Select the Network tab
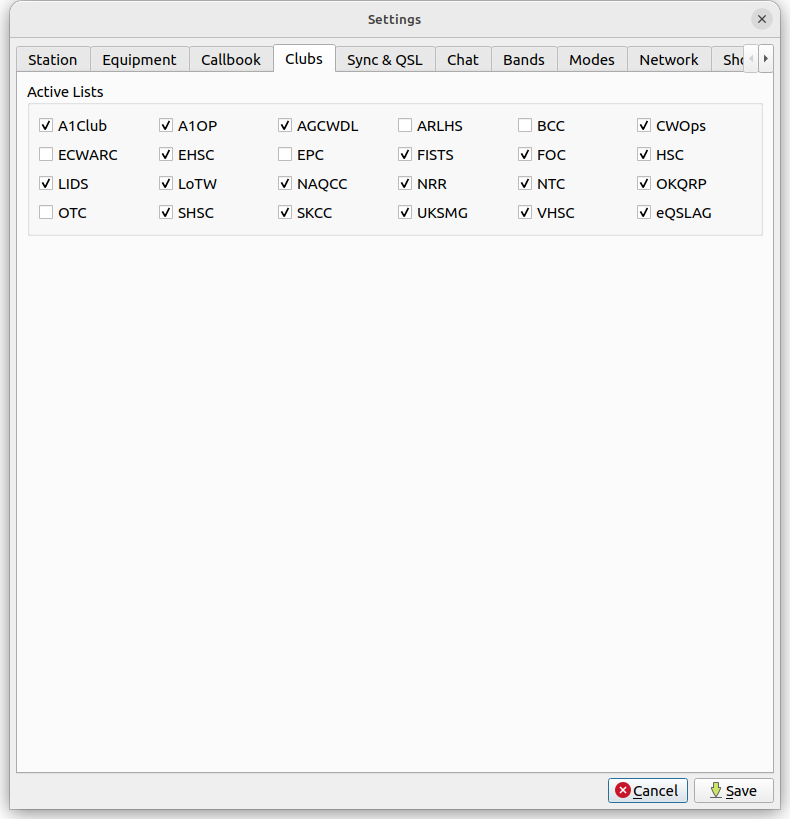The image size is (790, 819). click(x=669, y=60)
